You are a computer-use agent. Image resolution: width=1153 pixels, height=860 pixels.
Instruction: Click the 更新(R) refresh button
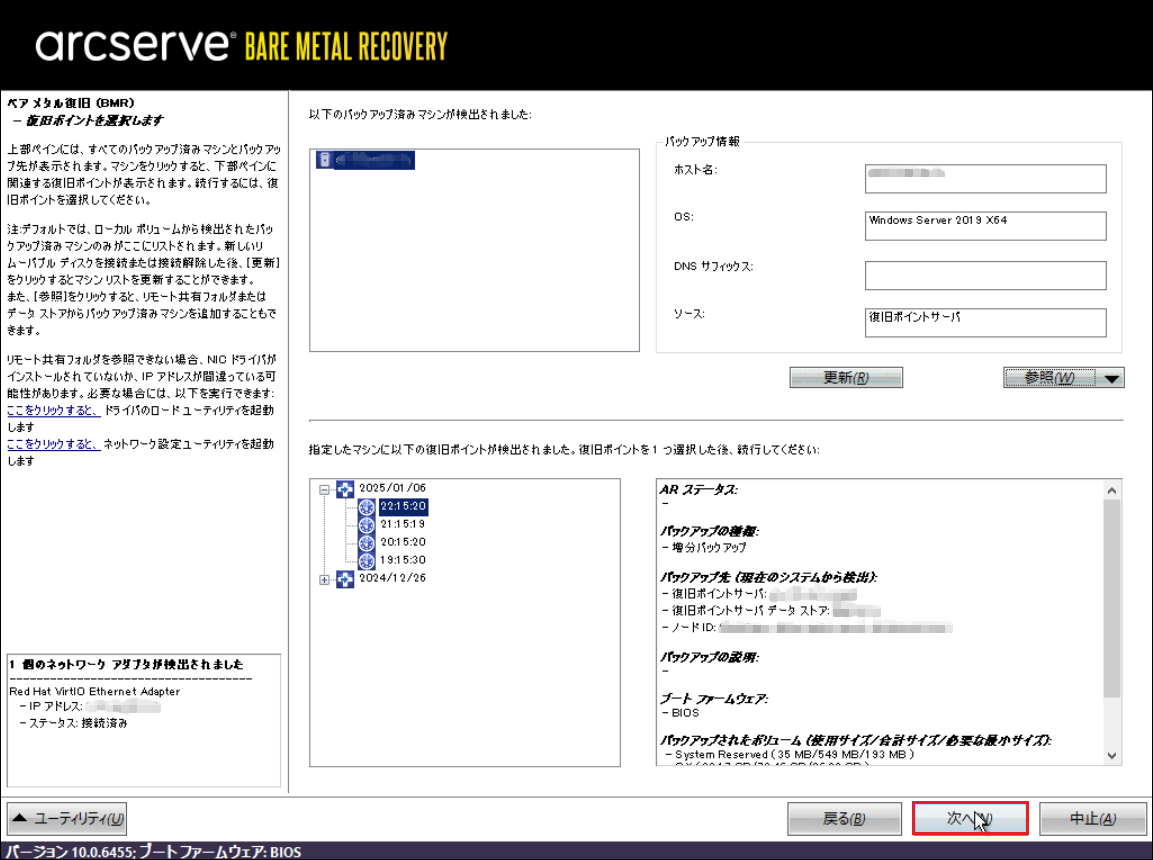coord(846,378)
